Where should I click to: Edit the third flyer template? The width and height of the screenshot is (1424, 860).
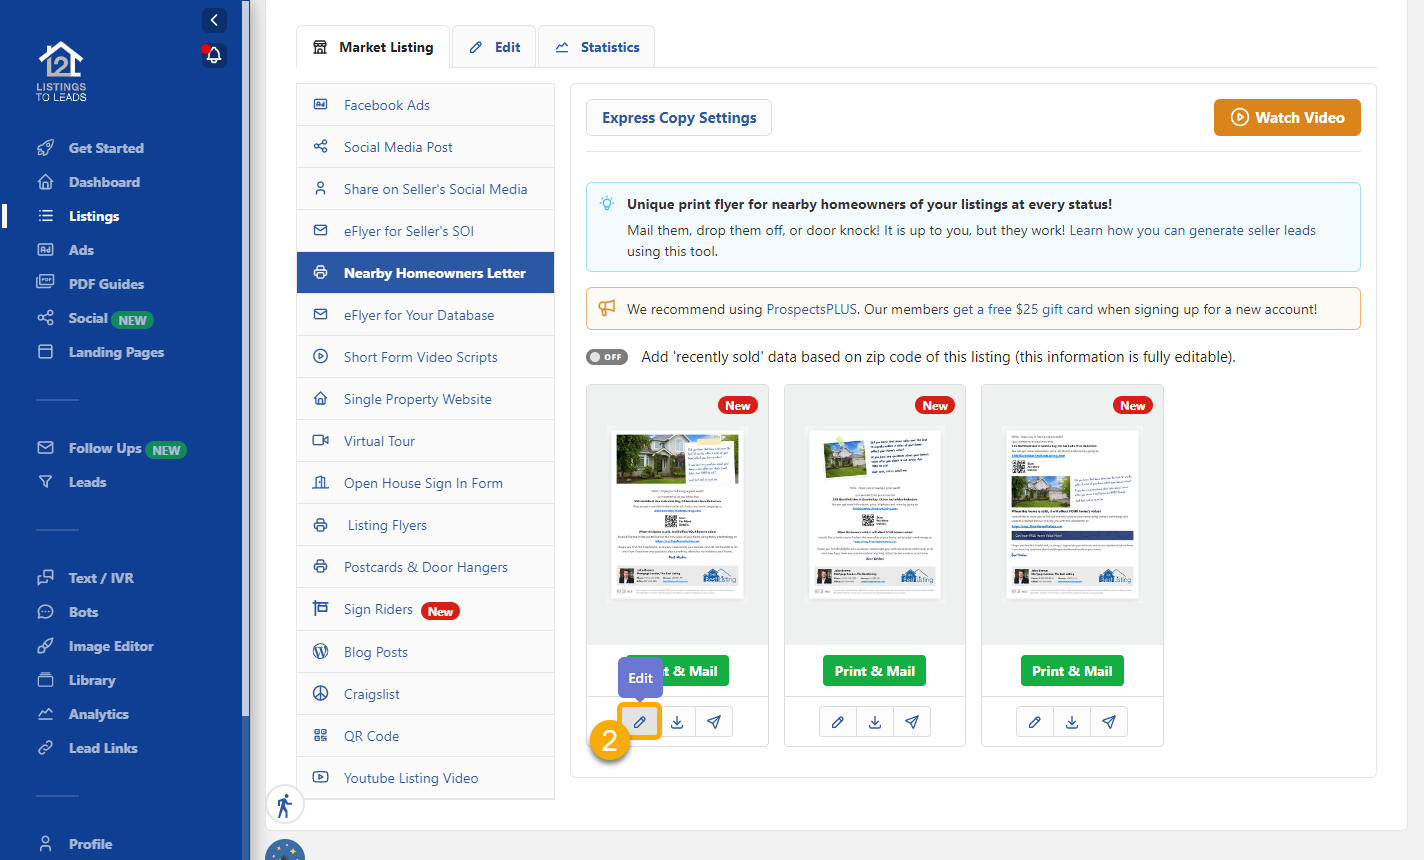1035,722
